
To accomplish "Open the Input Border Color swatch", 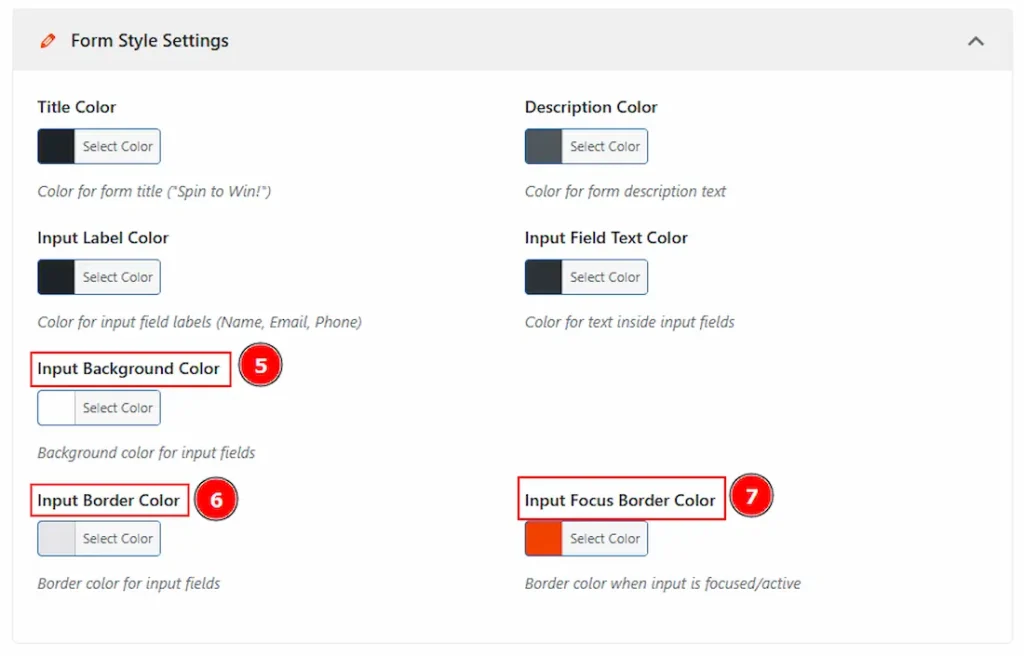I will point(55,538).
